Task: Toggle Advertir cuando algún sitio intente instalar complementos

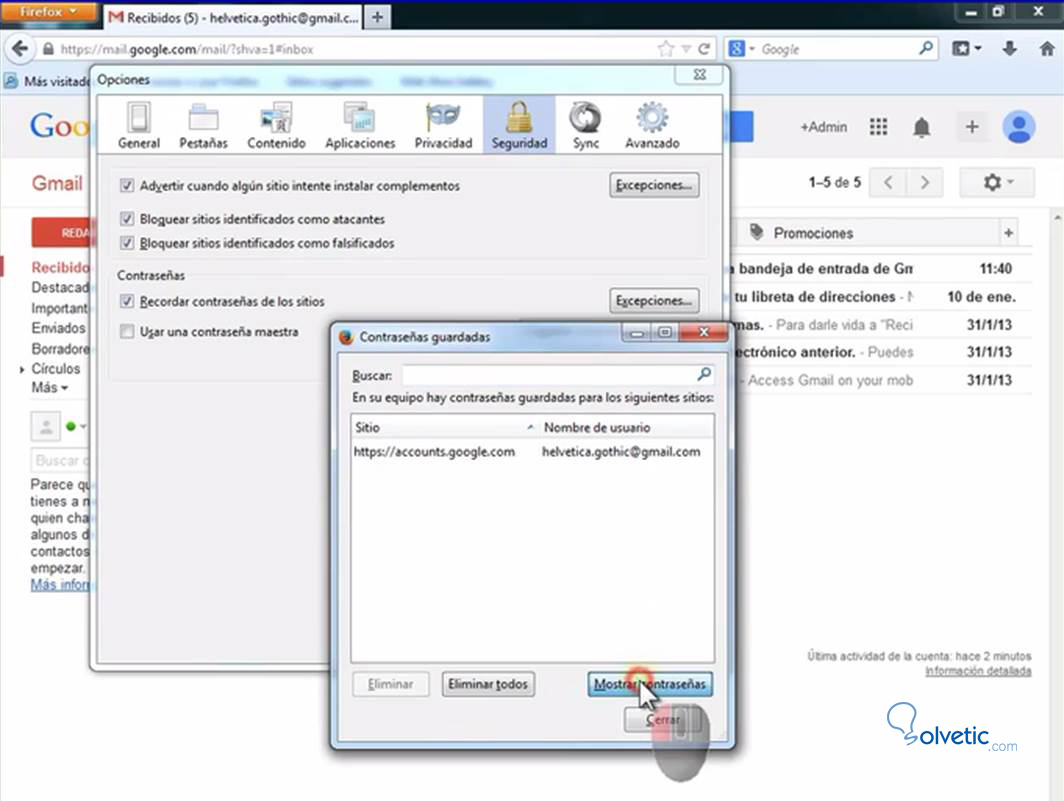Action: [x=127, y=185]
